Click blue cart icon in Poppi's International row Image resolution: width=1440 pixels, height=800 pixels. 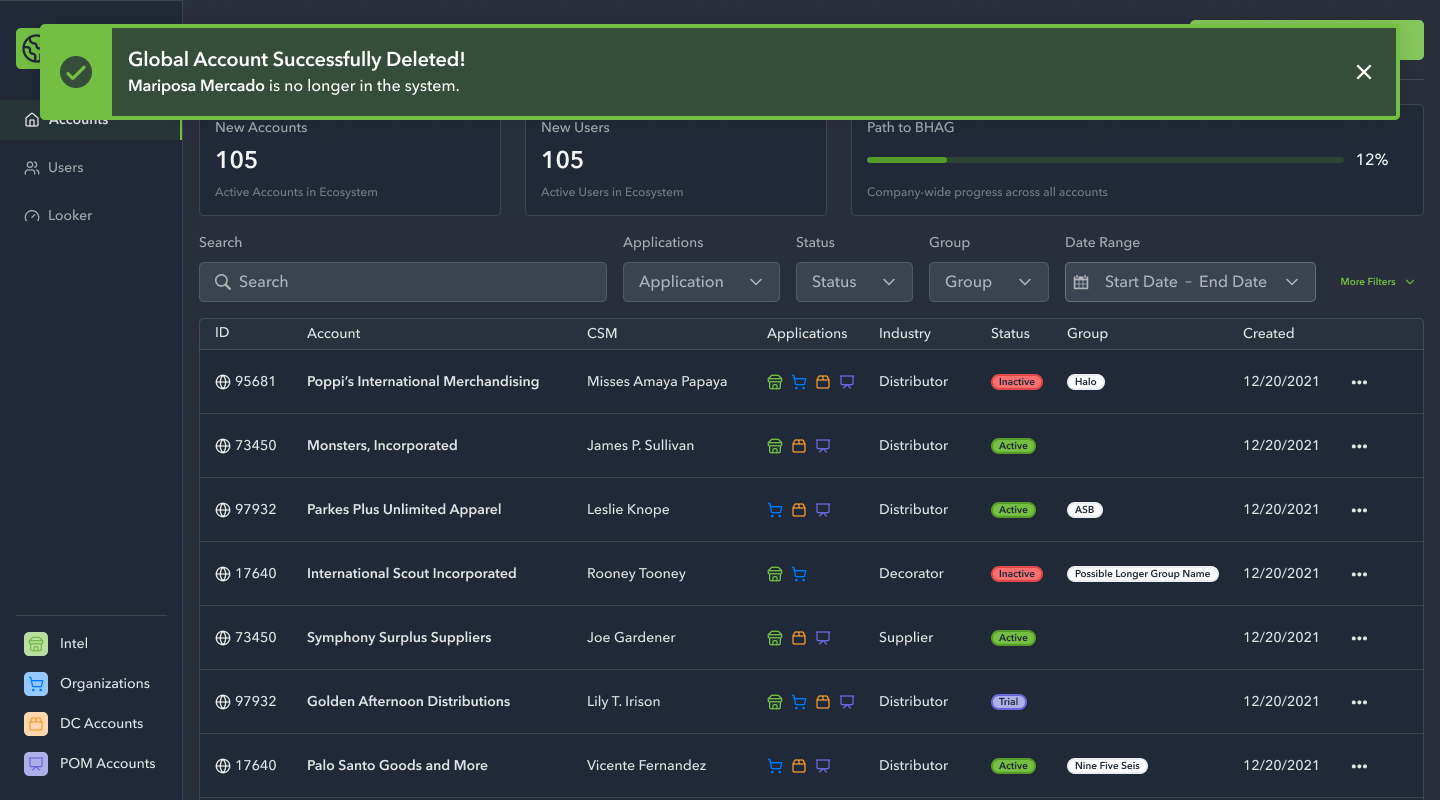799,382
